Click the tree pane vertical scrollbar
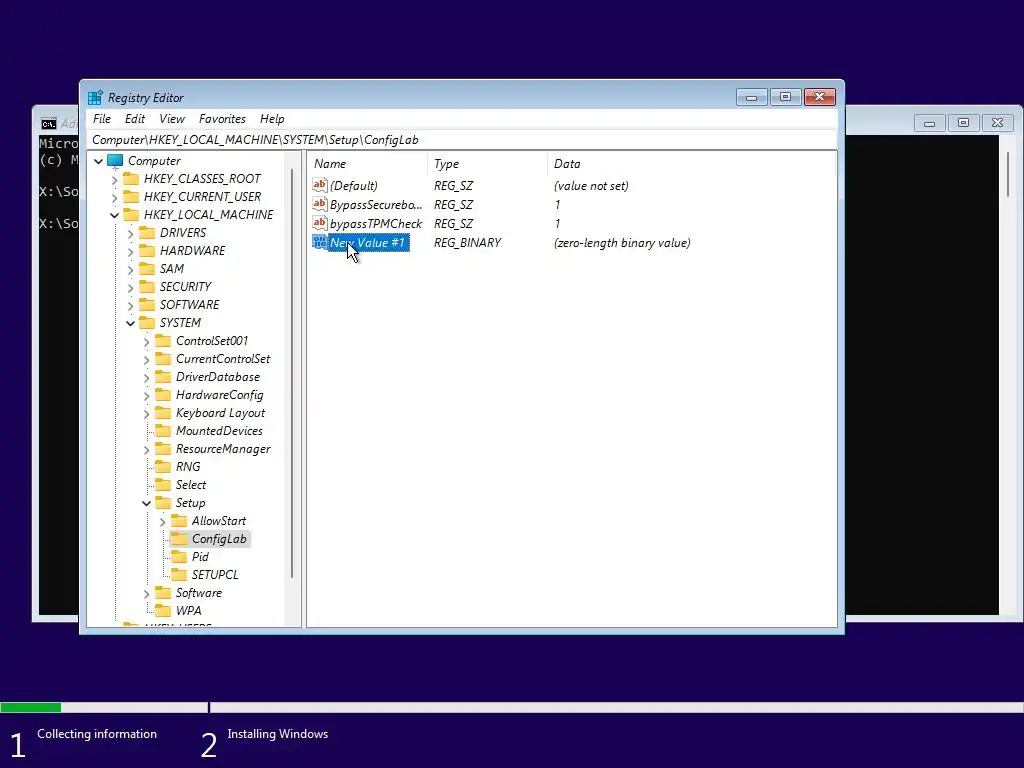Viewport: 1024px width, 768px height. click(291, 374)
